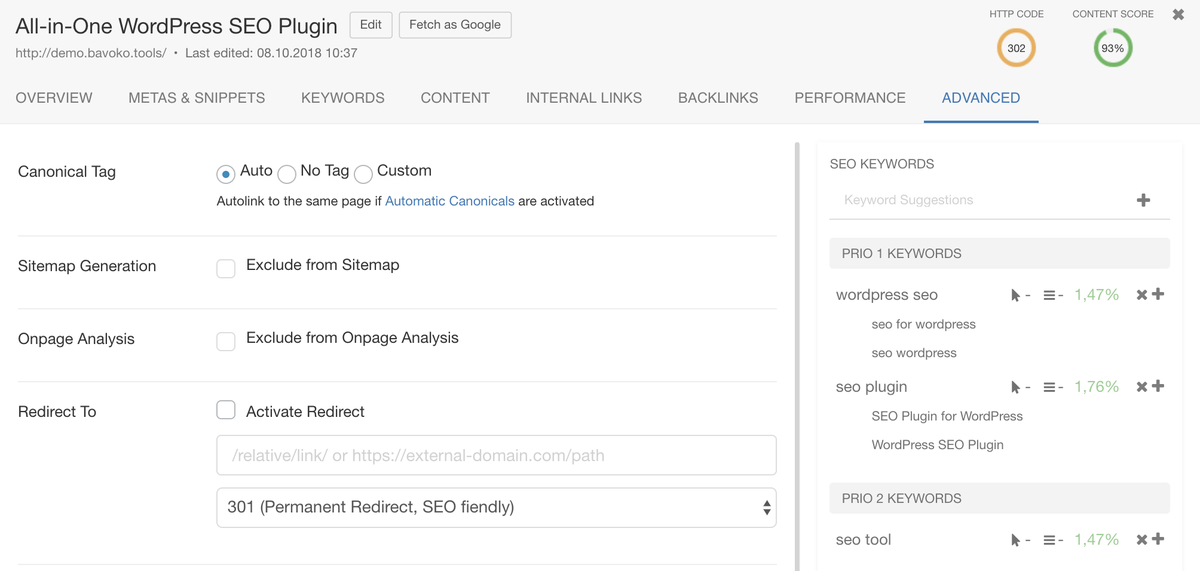Viewport: 1200px width, 571px height.
Task: Click the 1,76% density value
Action: 1096,387
